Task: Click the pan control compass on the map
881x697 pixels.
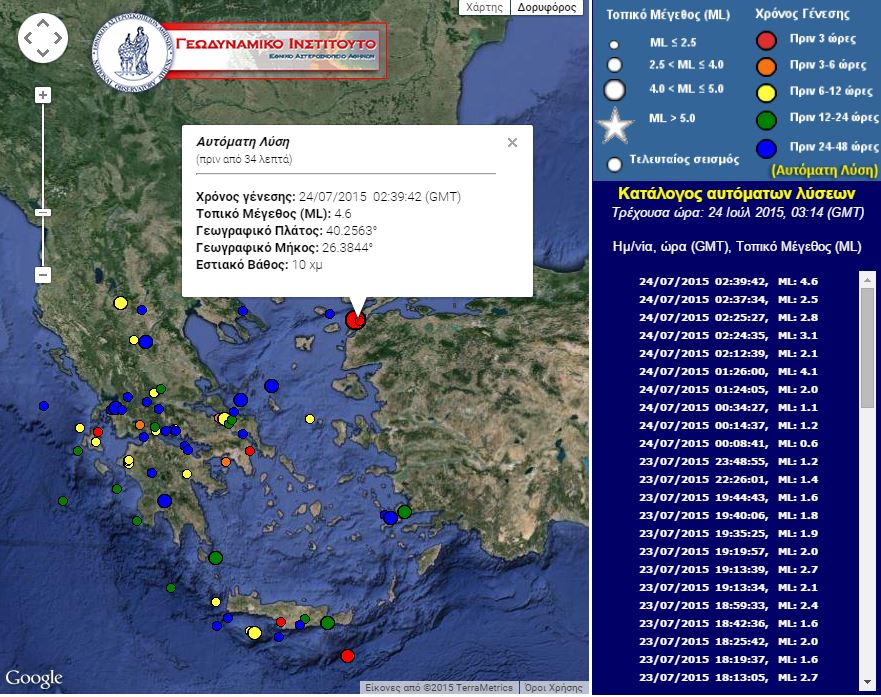Action: coord(43,37)
